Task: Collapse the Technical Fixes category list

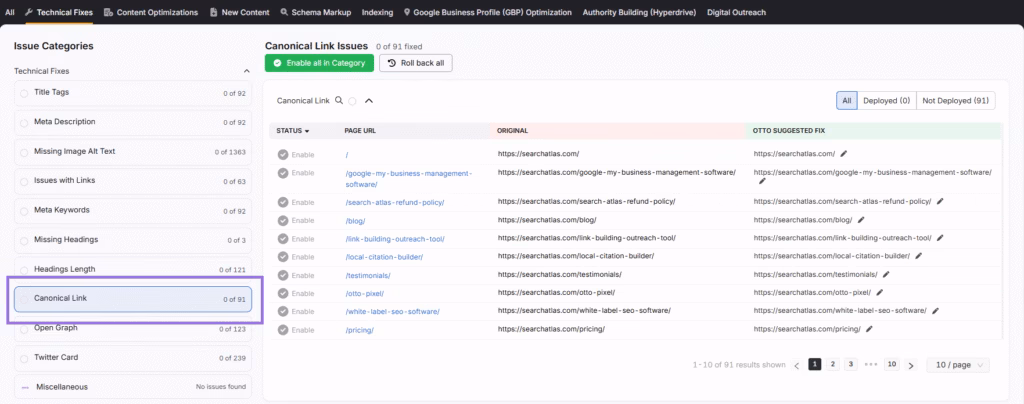Action: pos(247,71)
